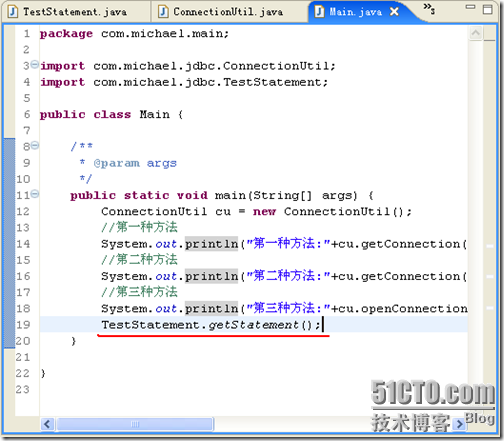This screenshot has width=504, height=441.
Task: Click the horizontal scrollbar left arrow
Action: (48, 424)
